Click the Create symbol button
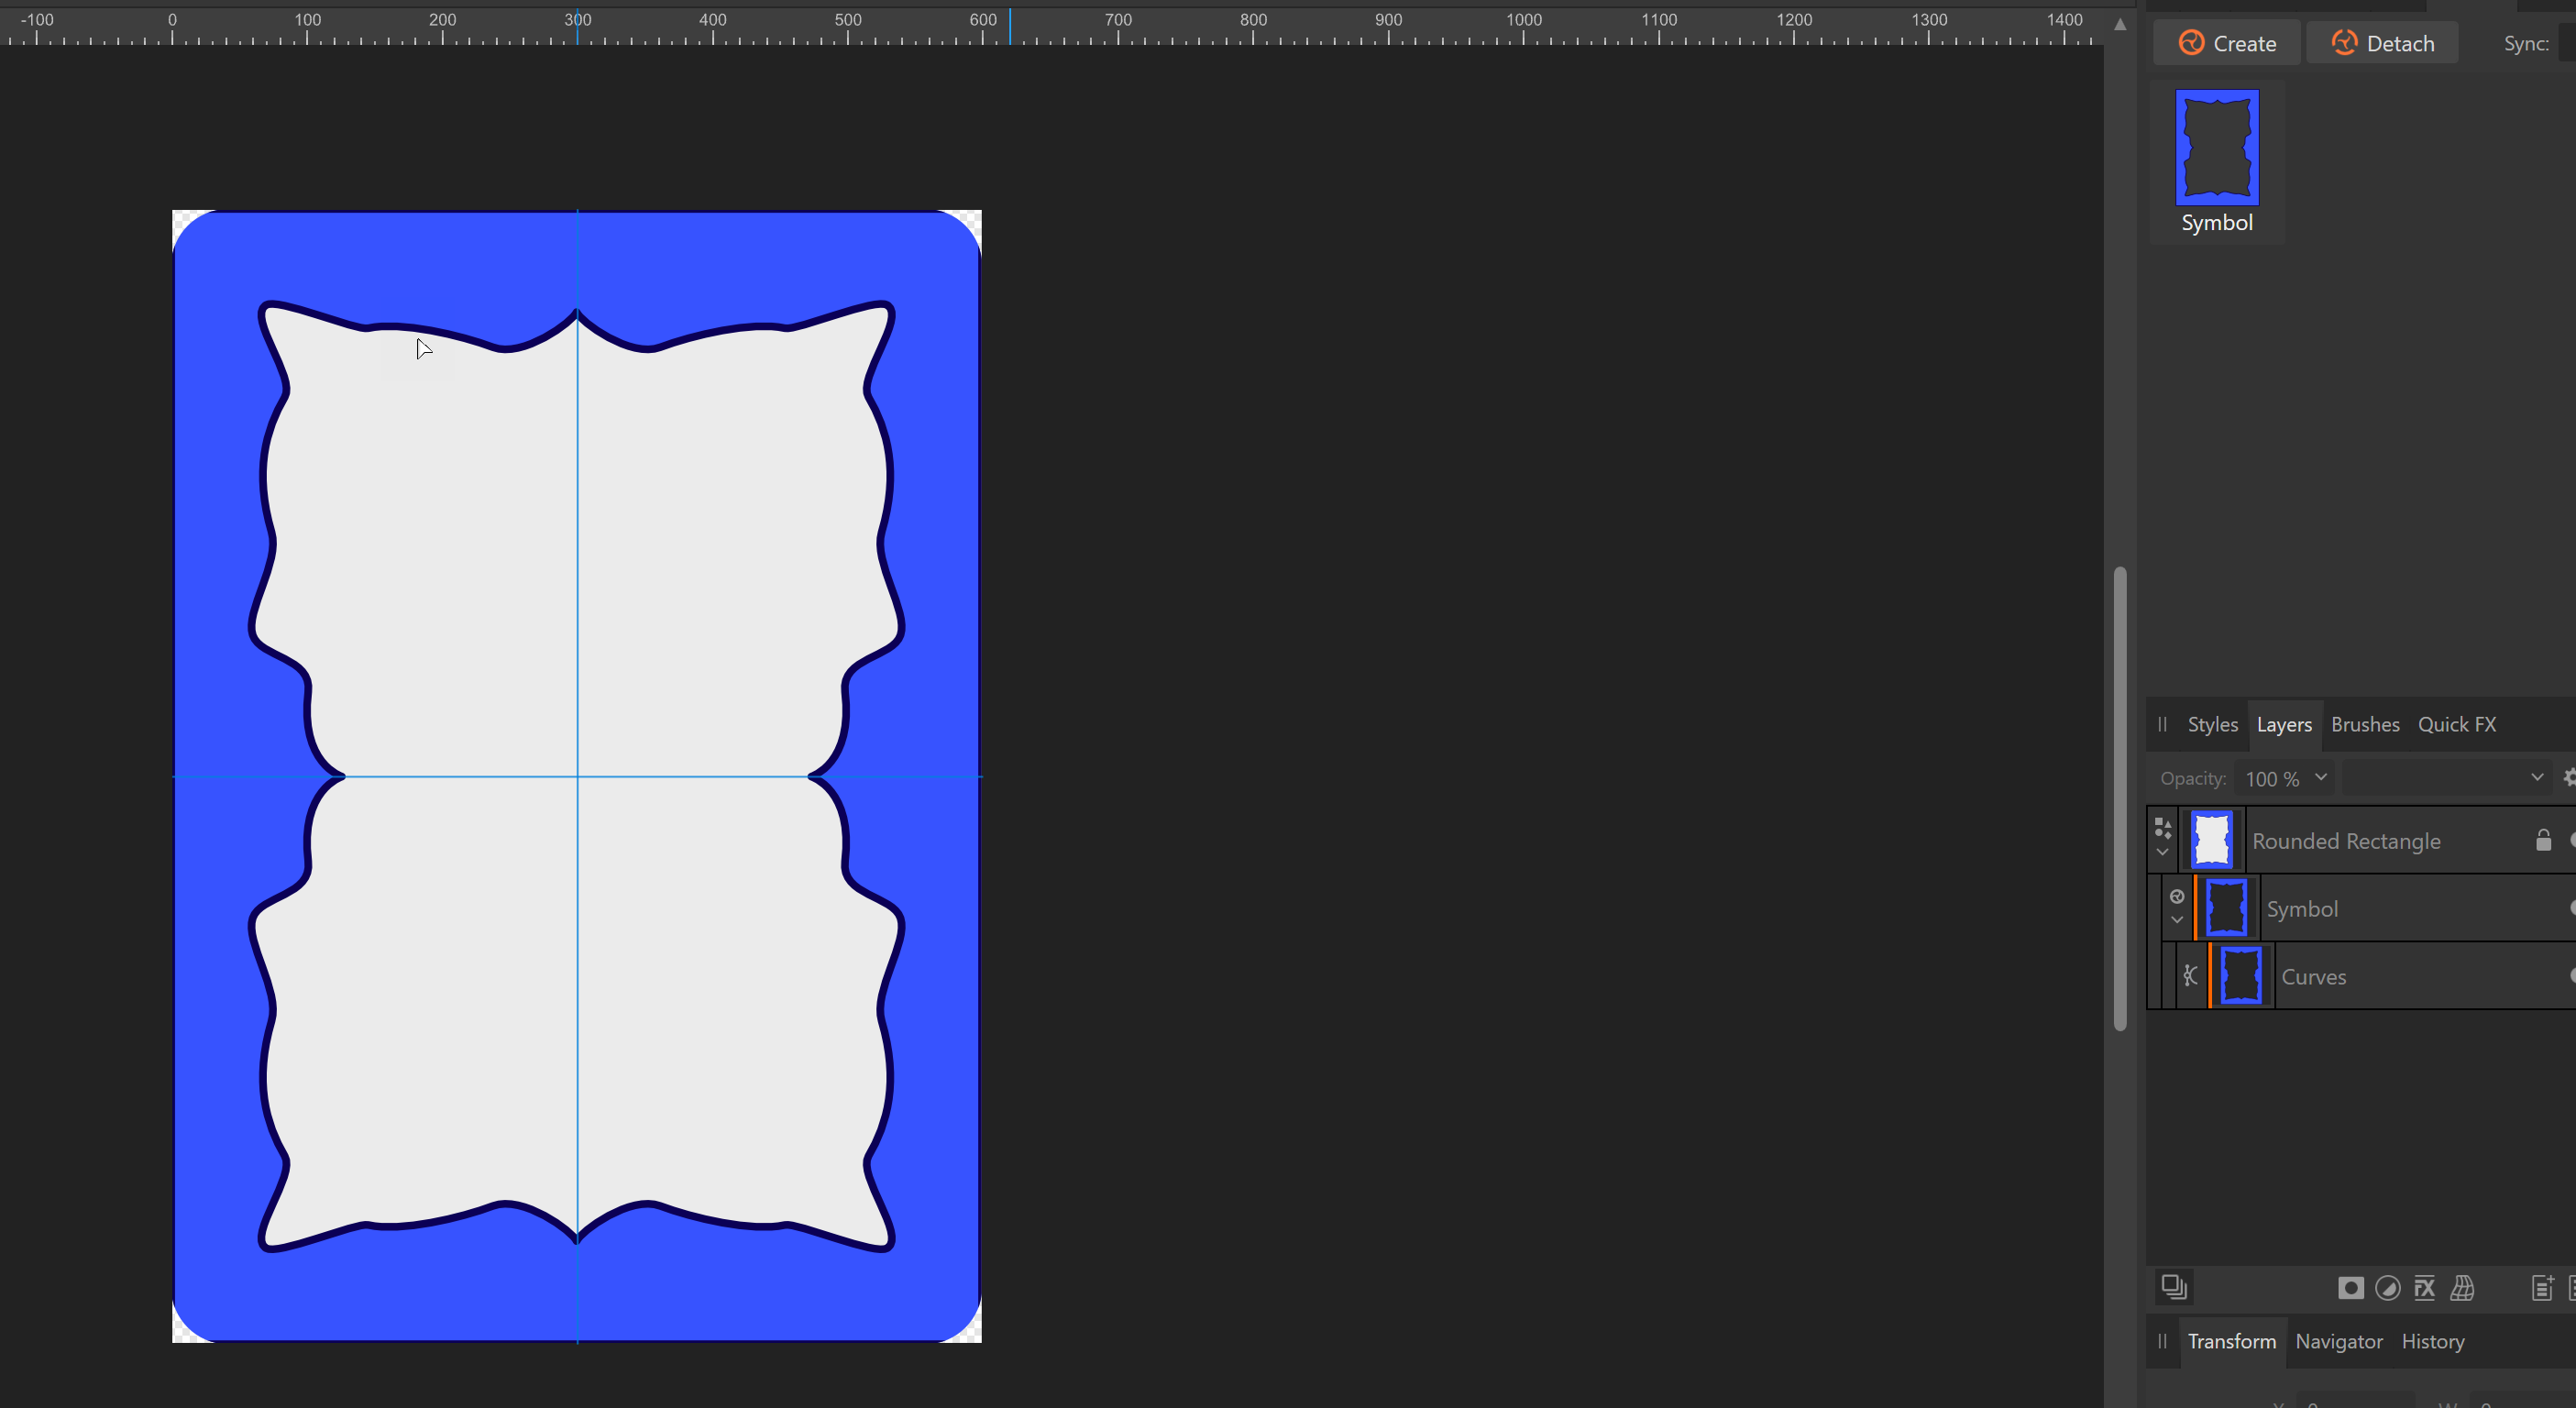 coord(2227,43)
